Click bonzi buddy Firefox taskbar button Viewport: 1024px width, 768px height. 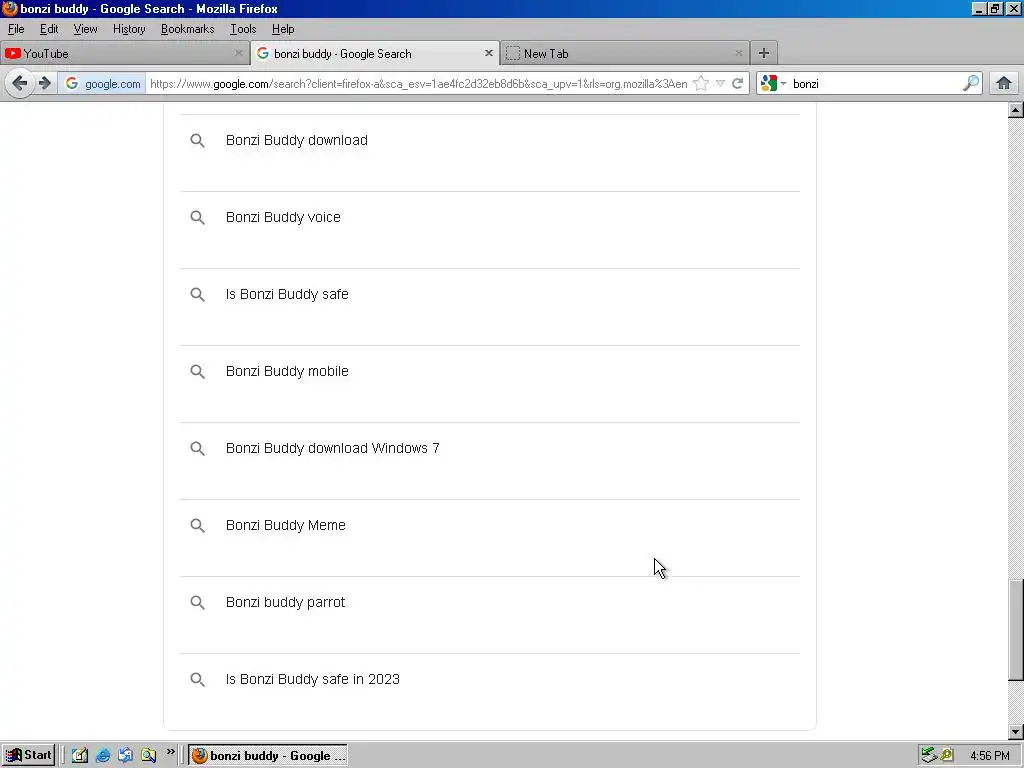tap(268, 756)
